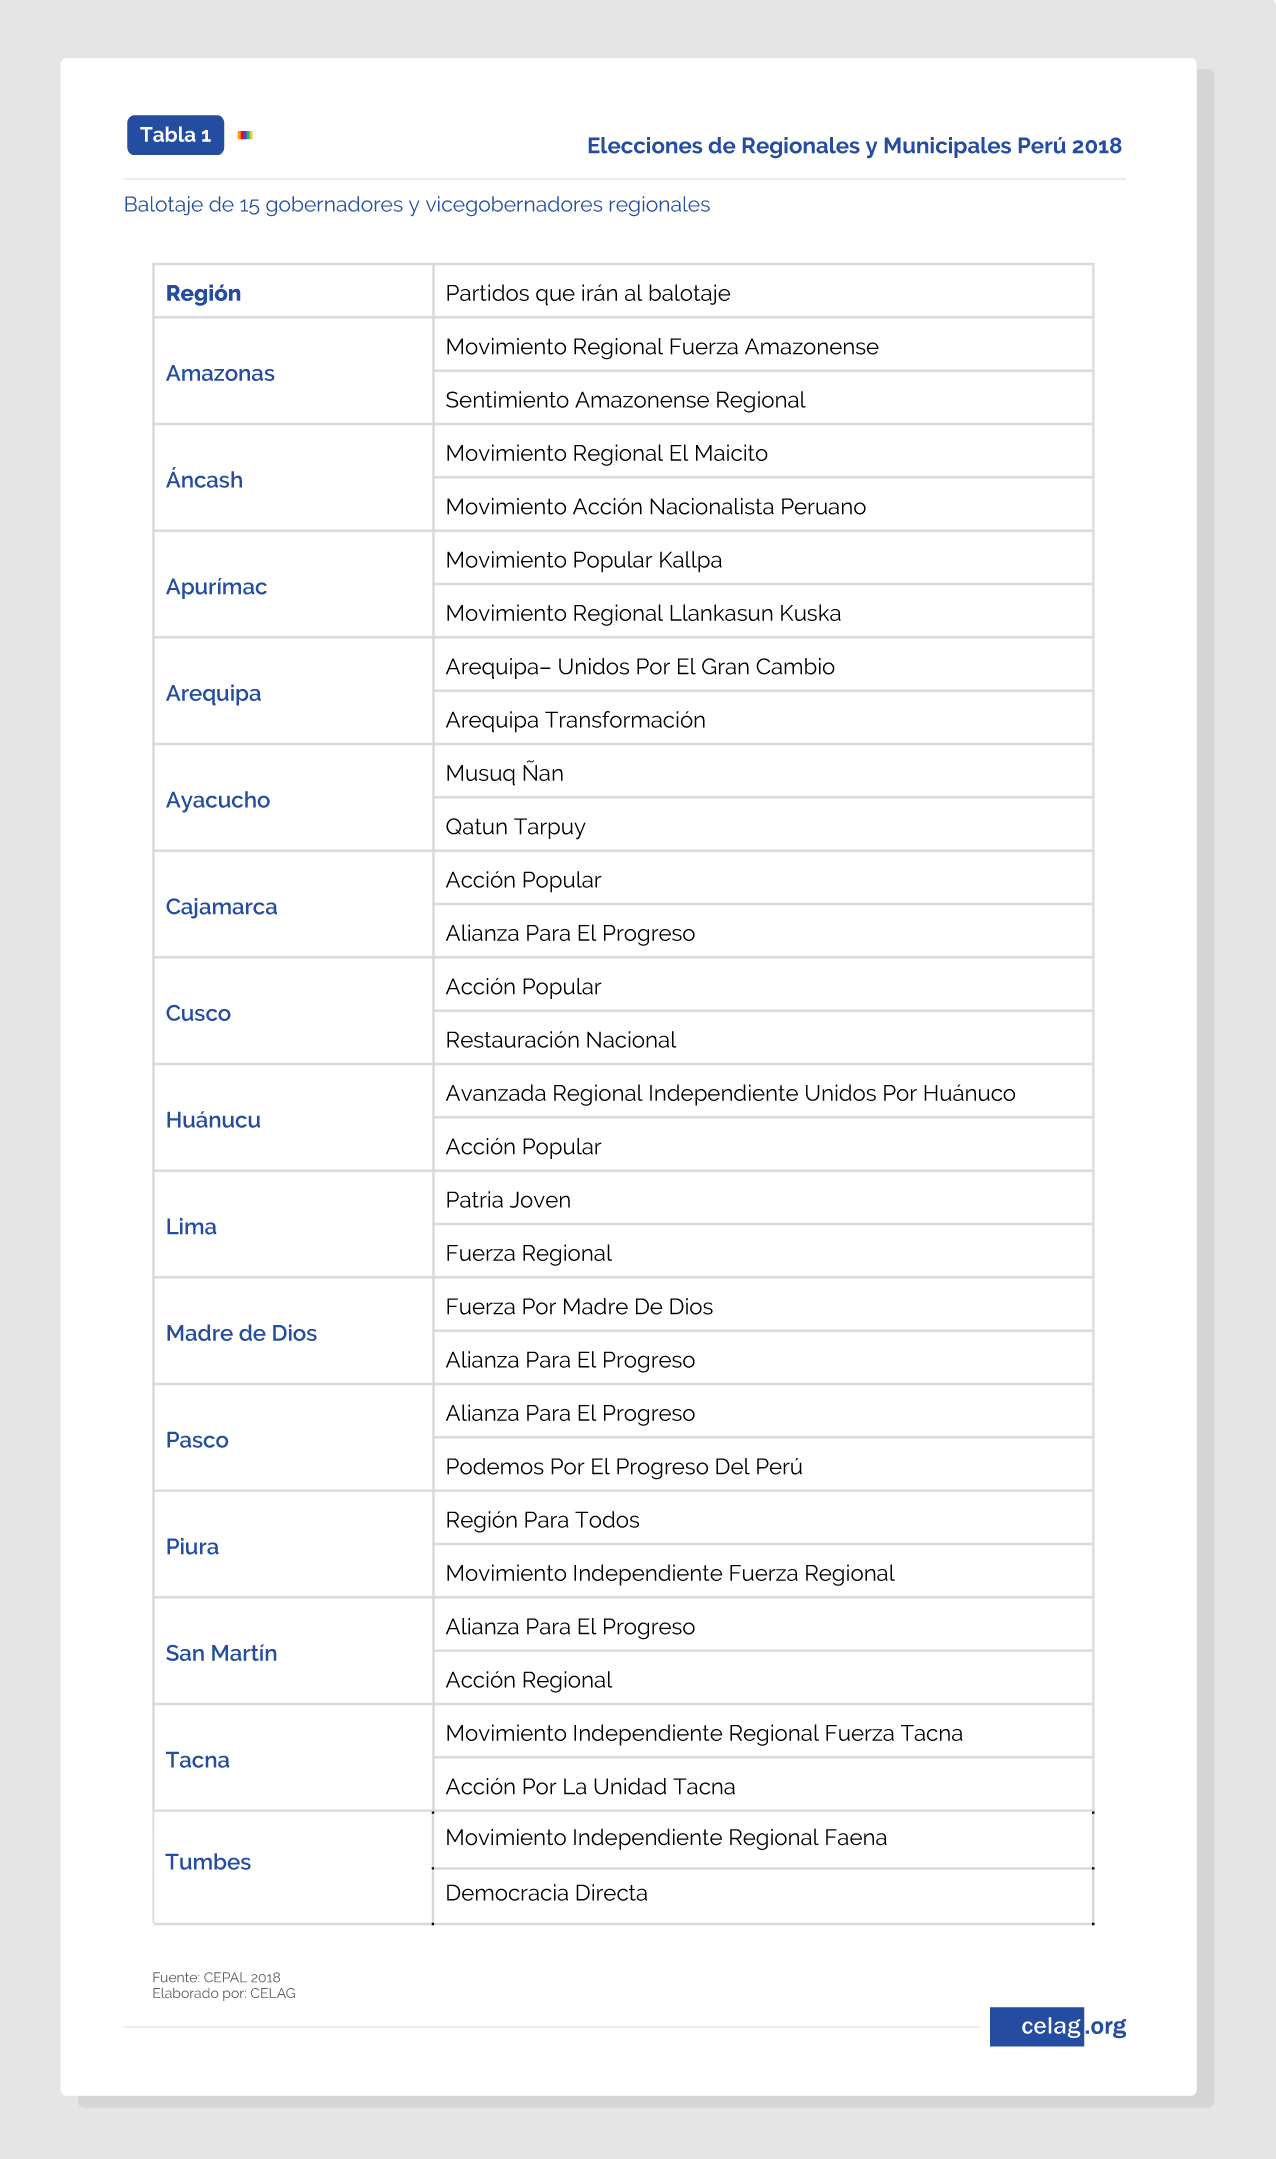
Task: Select the Cusco region cell
Action: click(x=293, y=1012)
